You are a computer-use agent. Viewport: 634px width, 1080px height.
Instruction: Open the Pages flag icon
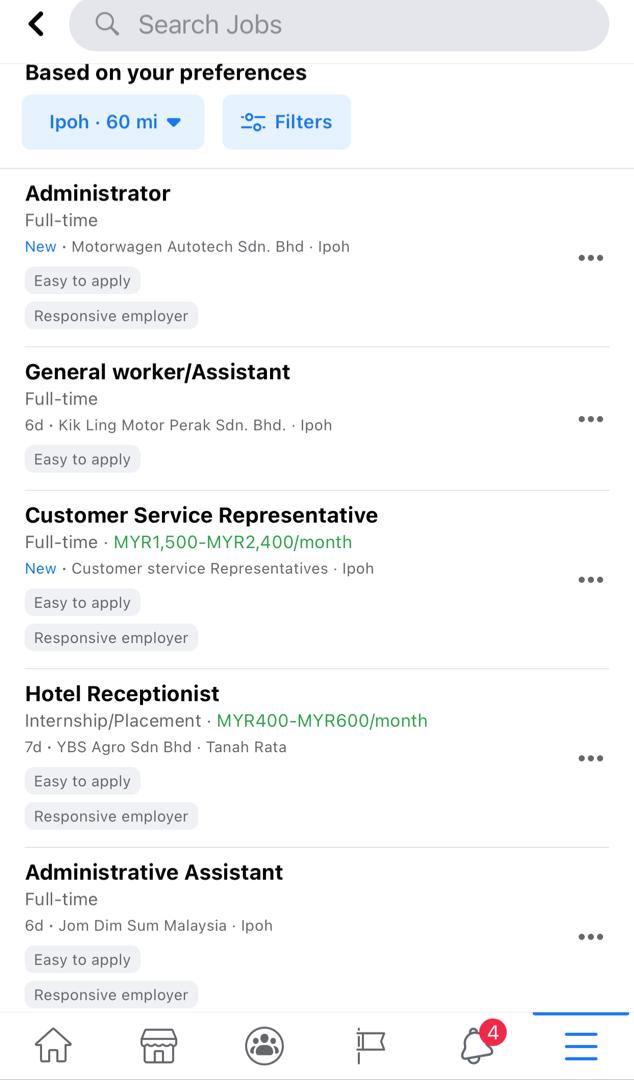(370, 1046)
